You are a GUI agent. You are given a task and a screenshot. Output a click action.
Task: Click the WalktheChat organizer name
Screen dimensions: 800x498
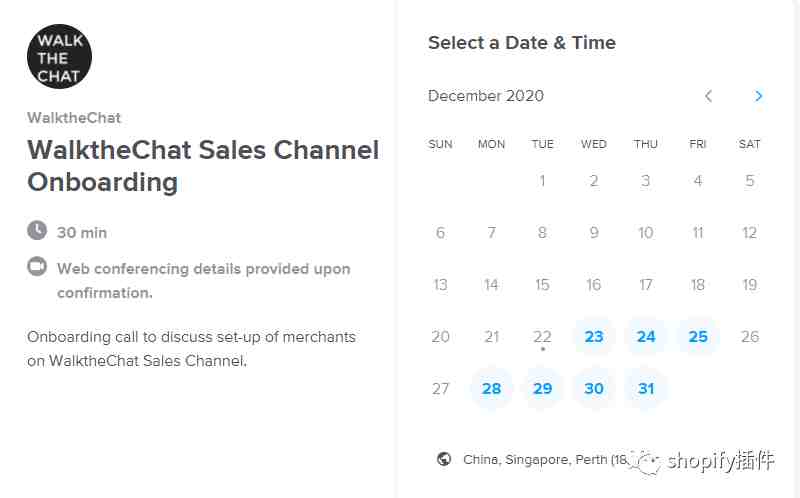point(74,118)
